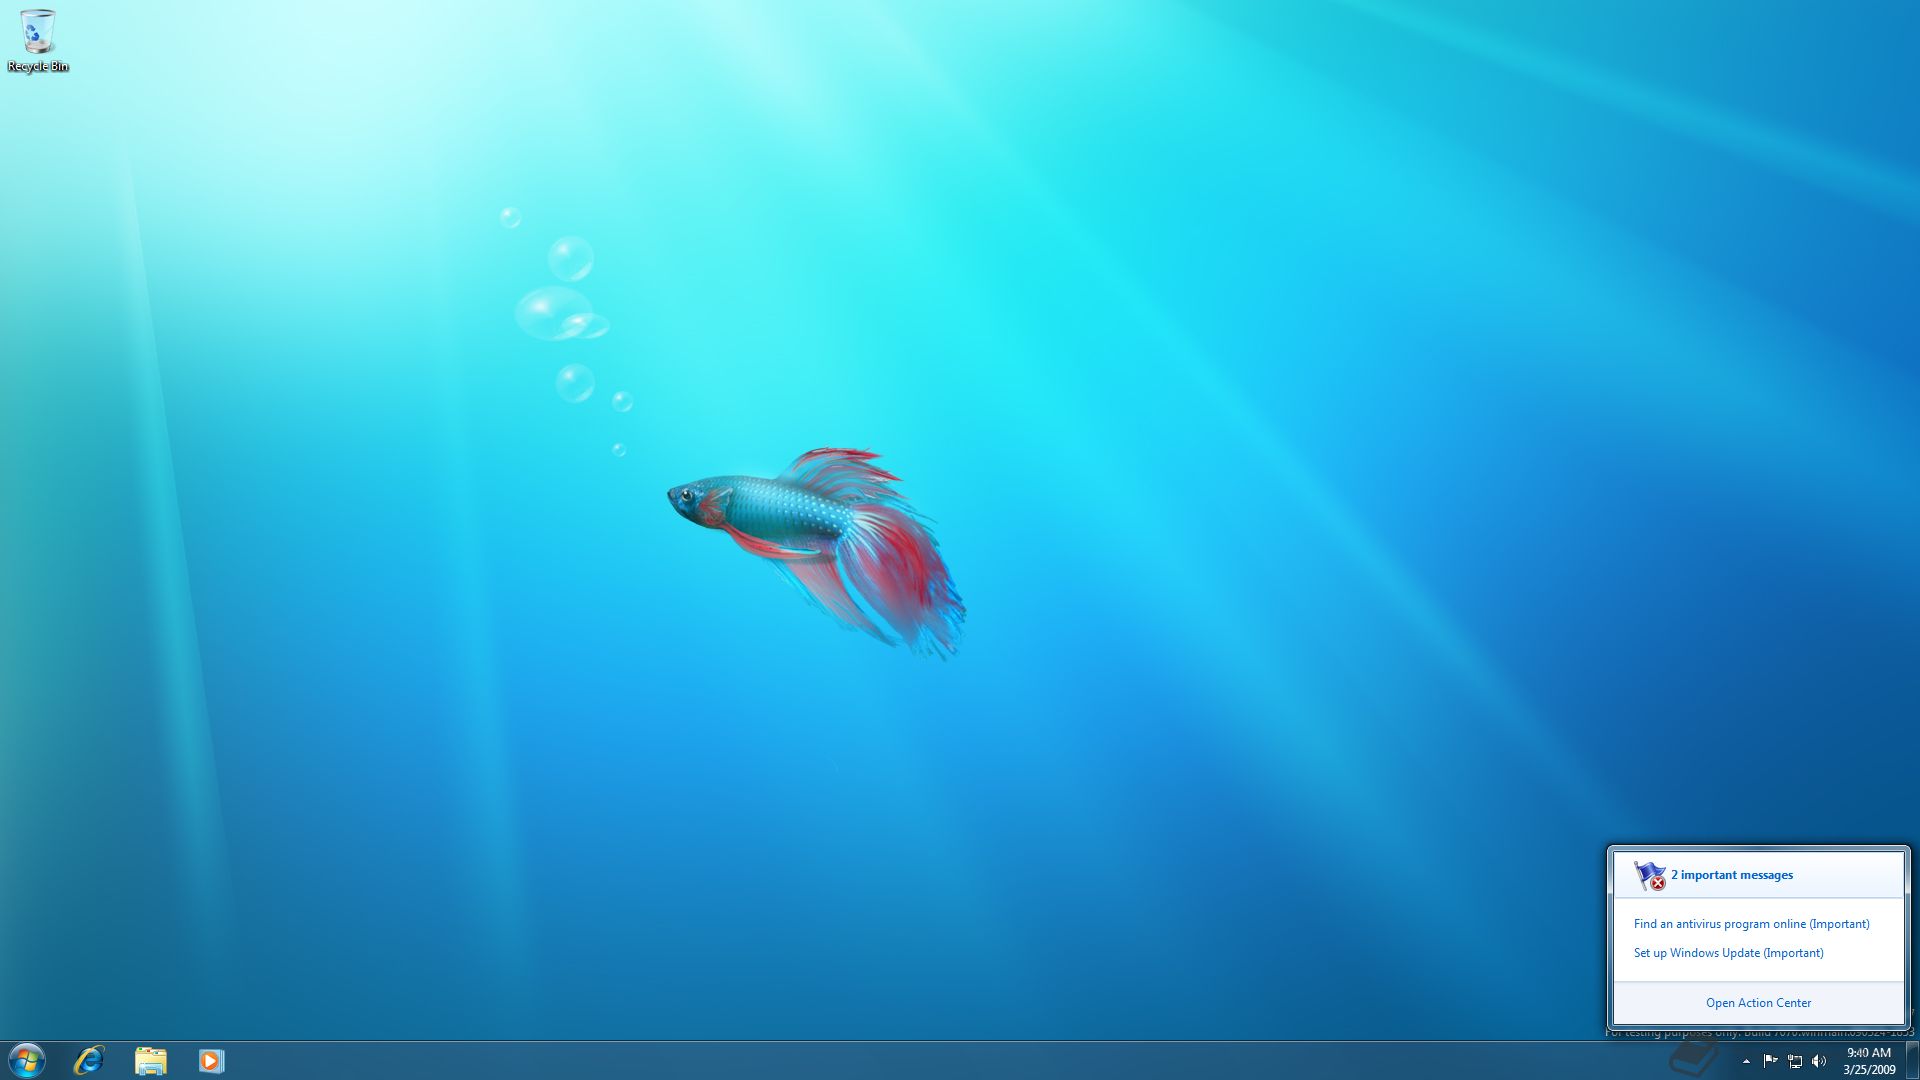
Task: Show hidden tray icons arrow
Action: click(1746, 1061)
